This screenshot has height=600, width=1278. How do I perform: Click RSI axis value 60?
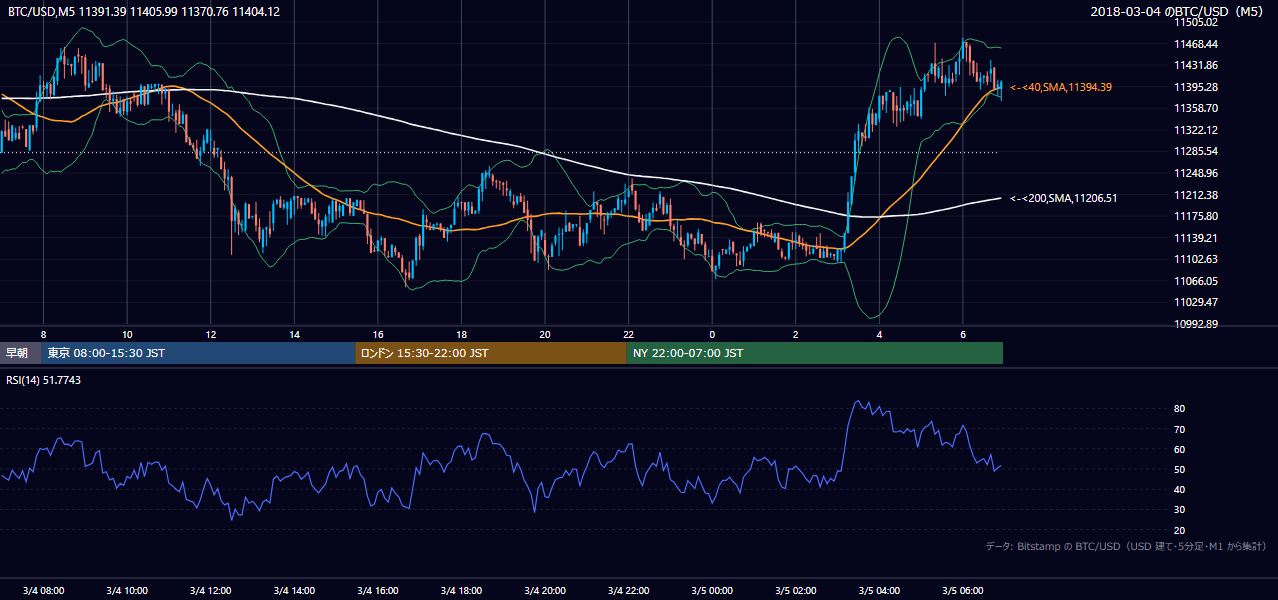(x=1179, y=449)
